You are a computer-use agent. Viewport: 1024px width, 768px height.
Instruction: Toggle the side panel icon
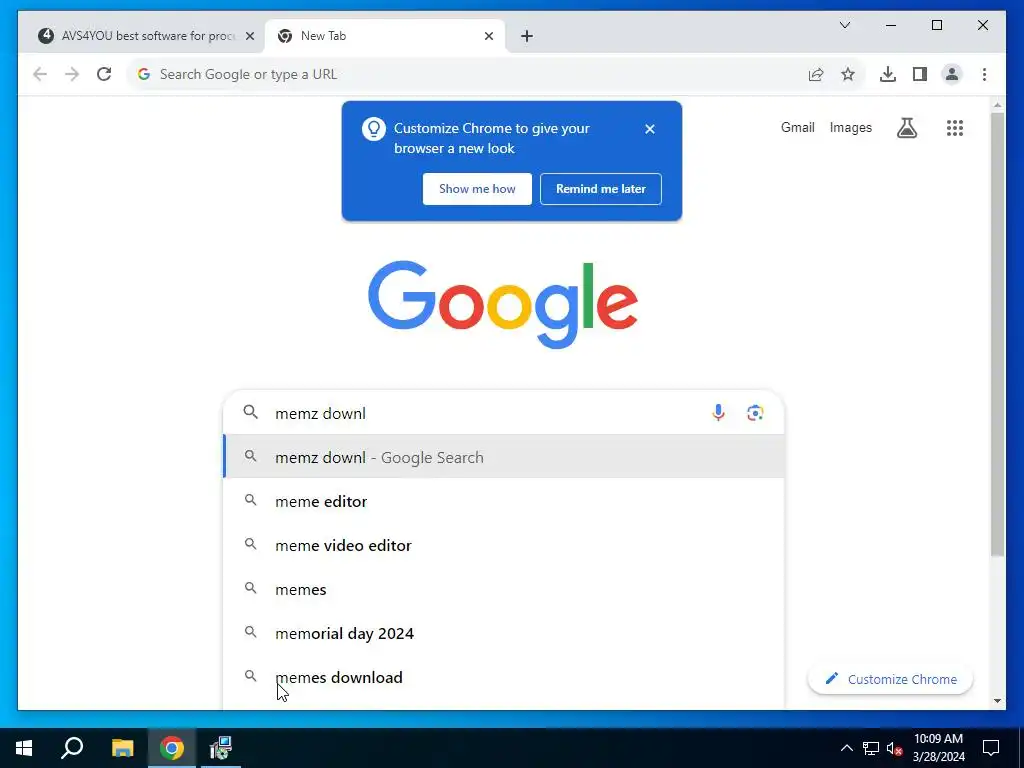920,74
